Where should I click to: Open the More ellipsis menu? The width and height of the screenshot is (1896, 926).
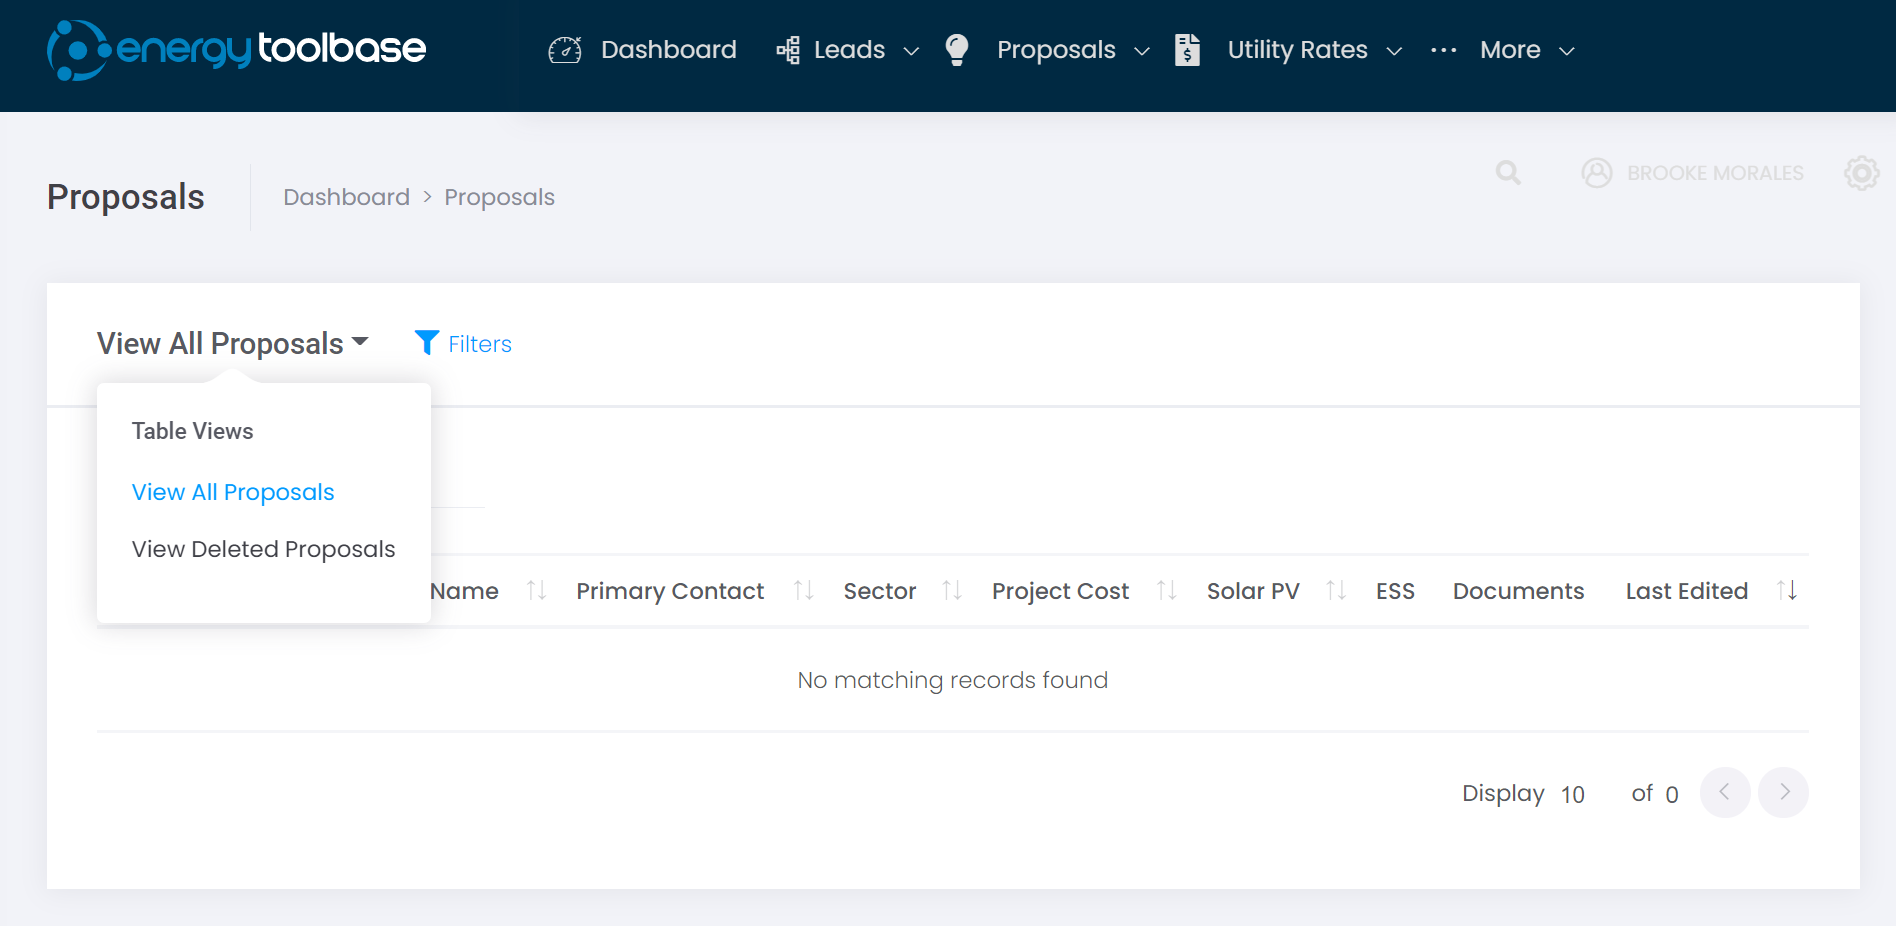(x=1443, y=49)
